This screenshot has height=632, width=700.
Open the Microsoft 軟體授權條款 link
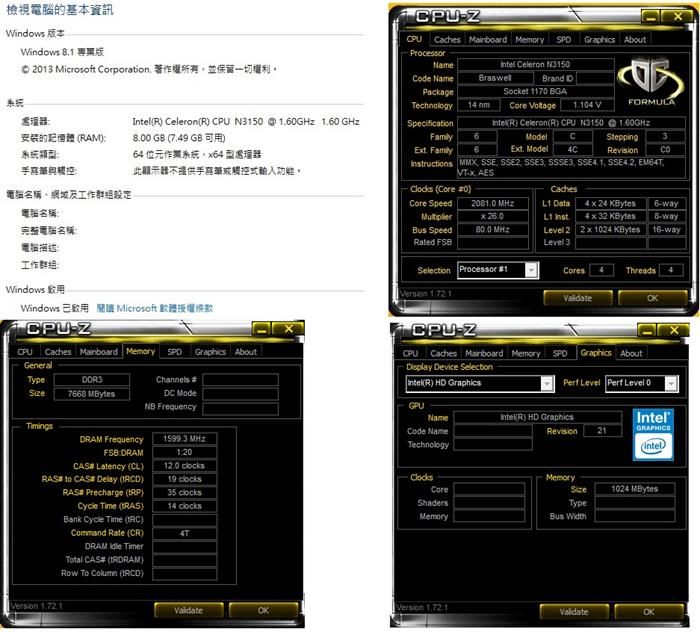[x=154, y=308]
